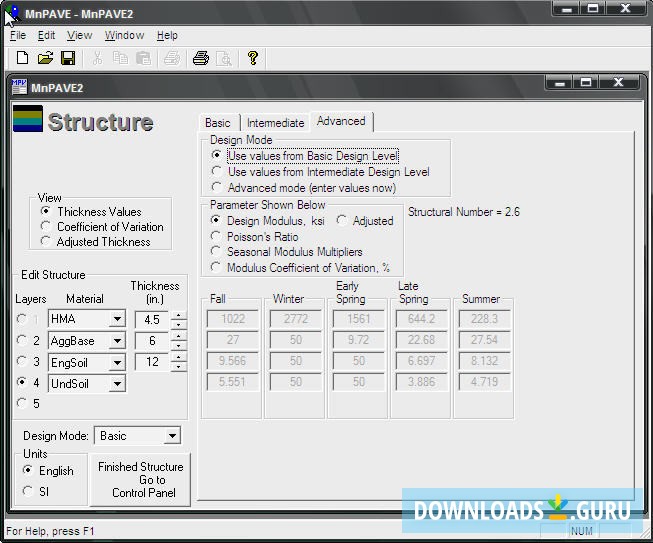Select Coefficient of Variation view option
Image resolution: width=653 pixels, height=543 pixels.
102,227
